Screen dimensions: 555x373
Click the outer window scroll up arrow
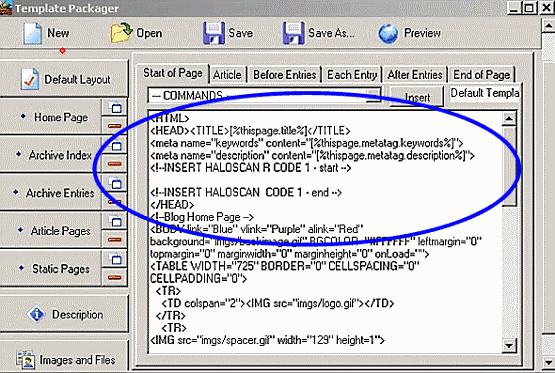click(548, 25)
